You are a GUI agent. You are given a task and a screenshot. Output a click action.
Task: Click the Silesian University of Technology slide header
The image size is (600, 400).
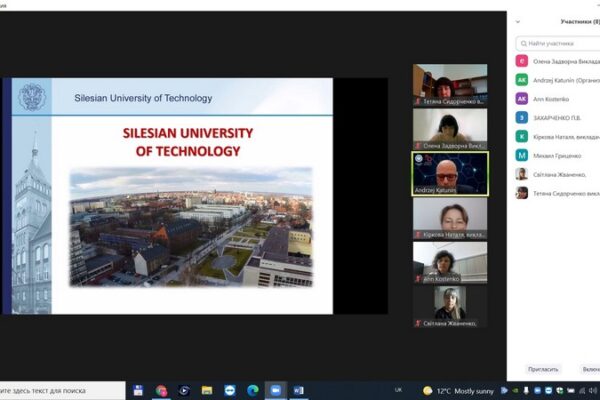point(143,98)
